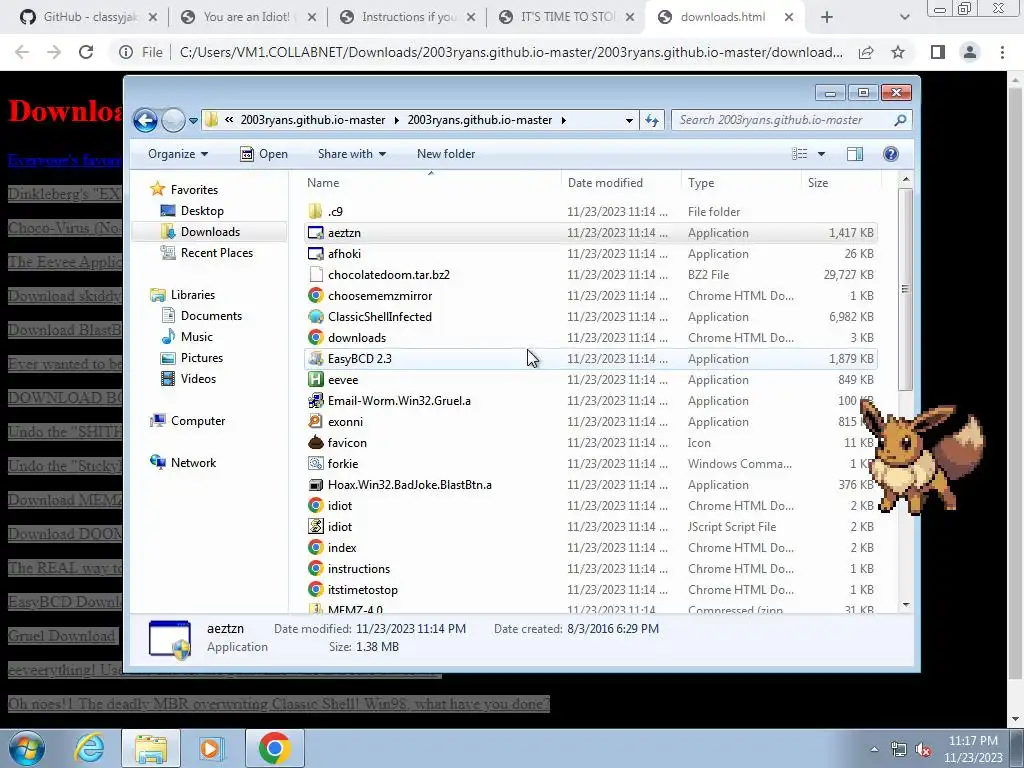1024x768 pixels.
Task: Open Chrome tab search chevron
Action: 904,17
